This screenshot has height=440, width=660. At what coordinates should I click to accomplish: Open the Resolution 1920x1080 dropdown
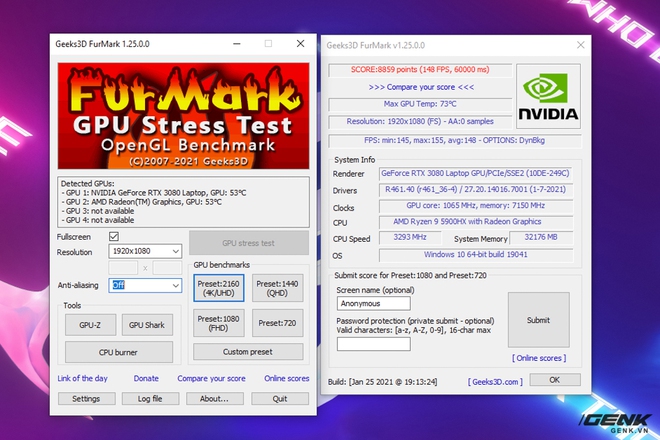tap(145, 251)
